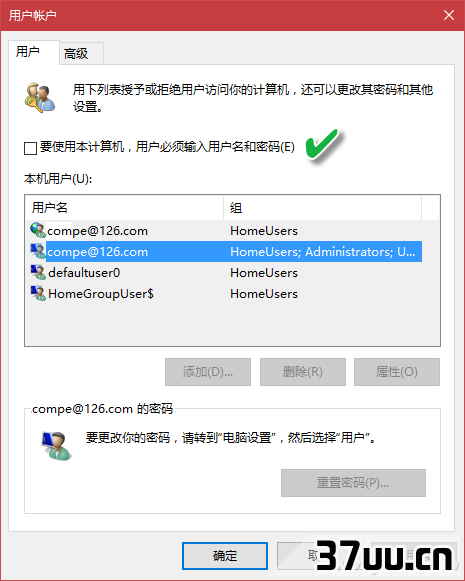This screenshot has height=581, width=465.
Task: Click the 组 column header
Action: click(322, 208)
